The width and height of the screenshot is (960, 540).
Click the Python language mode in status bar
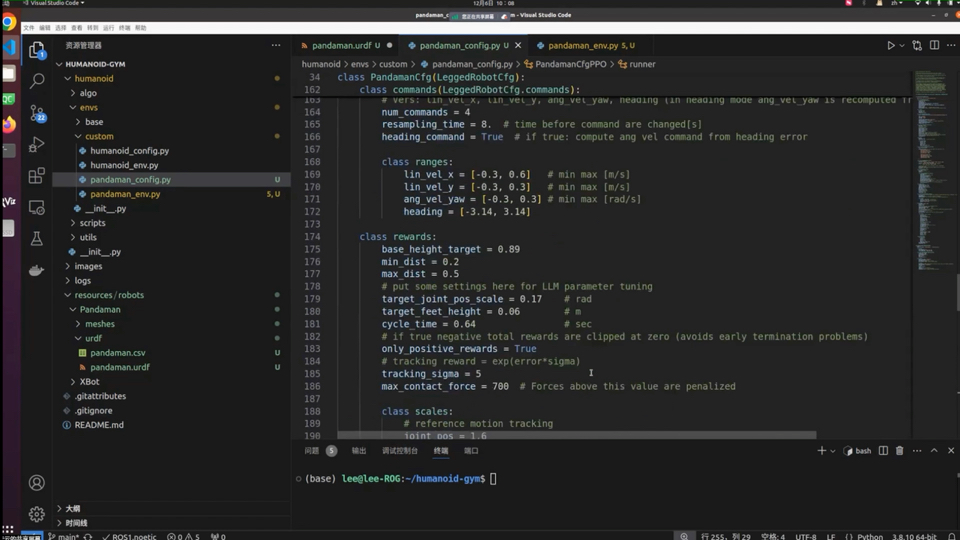click(x=869, y=537)
